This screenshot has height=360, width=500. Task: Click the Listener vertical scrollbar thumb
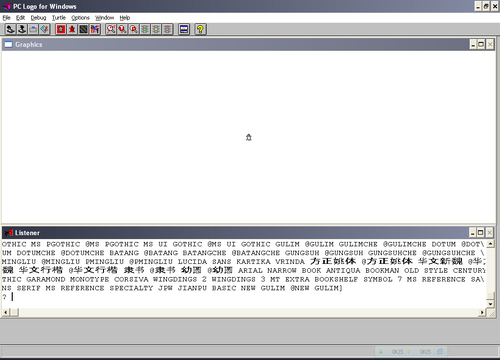click(x=490, y=296)
